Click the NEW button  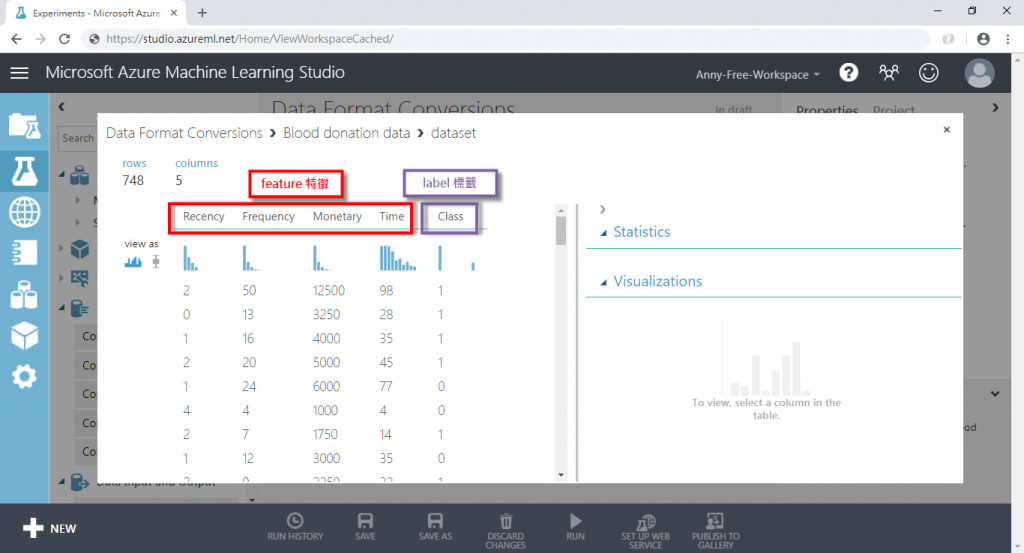(x=50, y=528)
